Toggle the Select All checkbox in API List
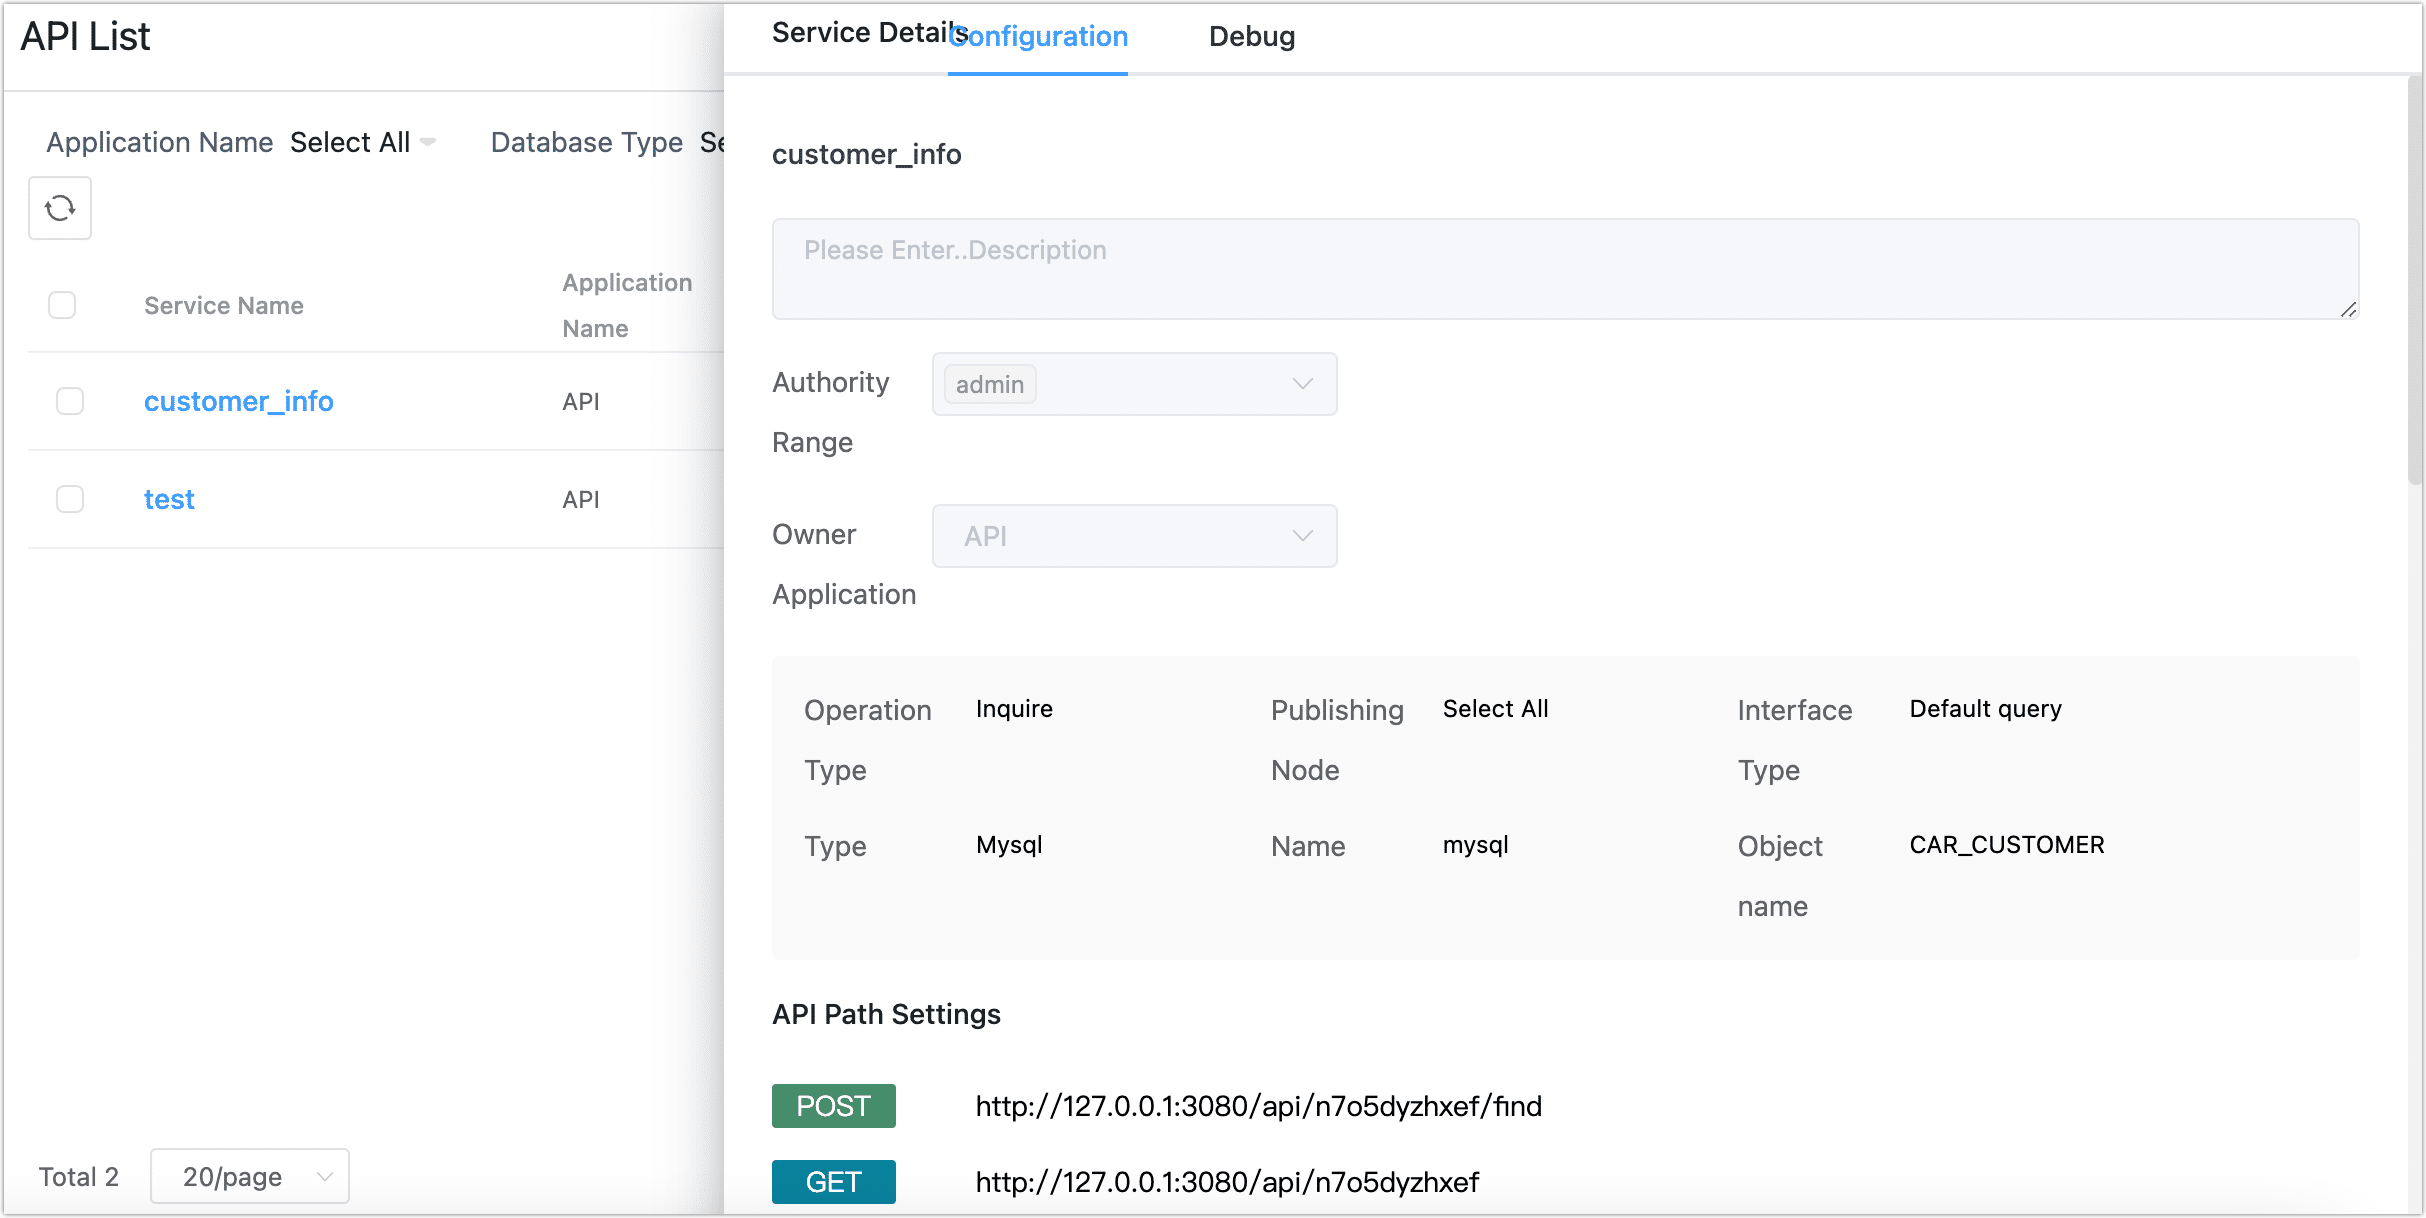Image resolution: width=2426 pixels, height=1218 pixels. point(64,304)
